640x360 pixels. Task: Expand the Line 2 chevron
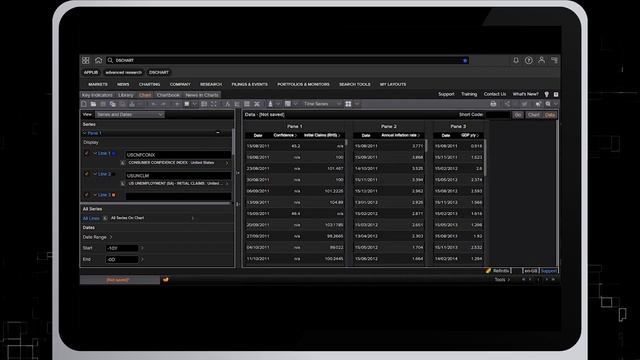point(95,174)
